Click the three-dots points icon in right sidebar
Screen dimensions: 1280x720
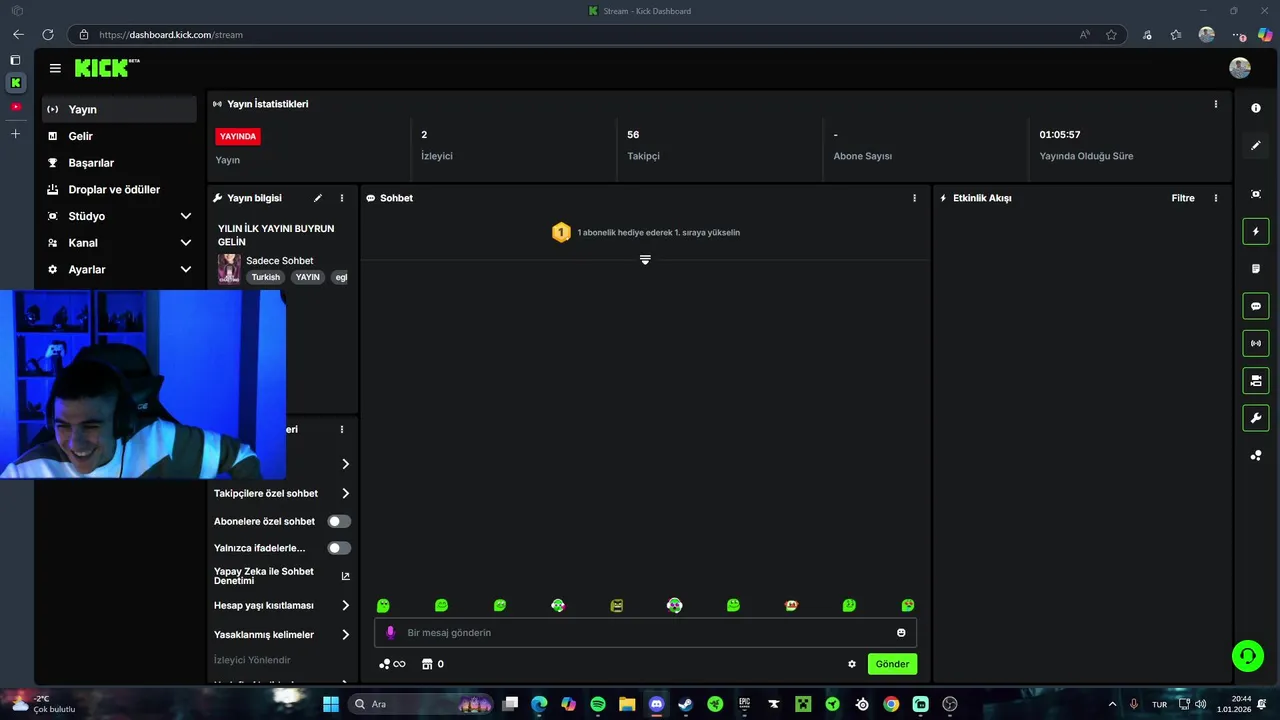pyautogui.click(x=1256, y=455)
